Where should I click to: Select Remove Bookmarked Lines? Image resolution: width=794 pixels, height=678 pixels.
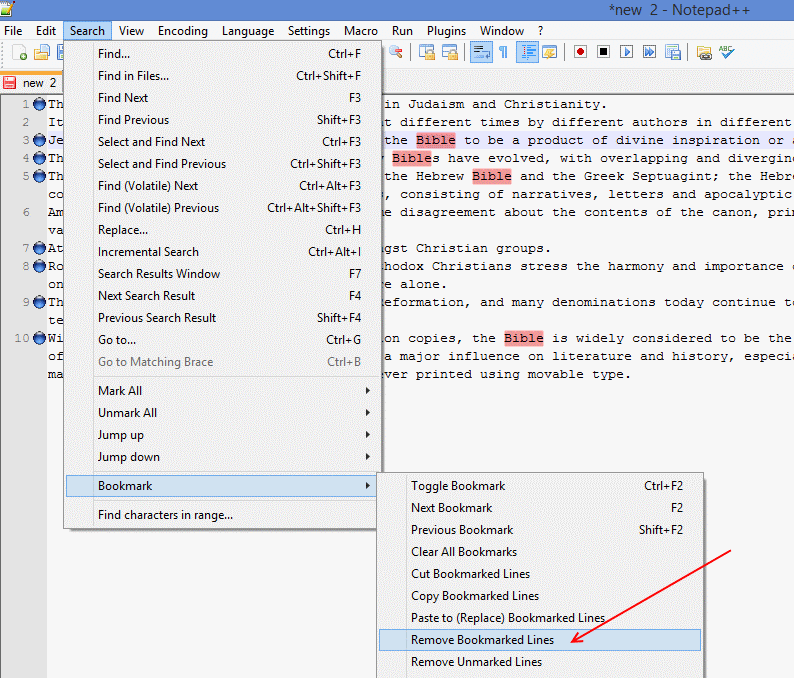(540, 640)
